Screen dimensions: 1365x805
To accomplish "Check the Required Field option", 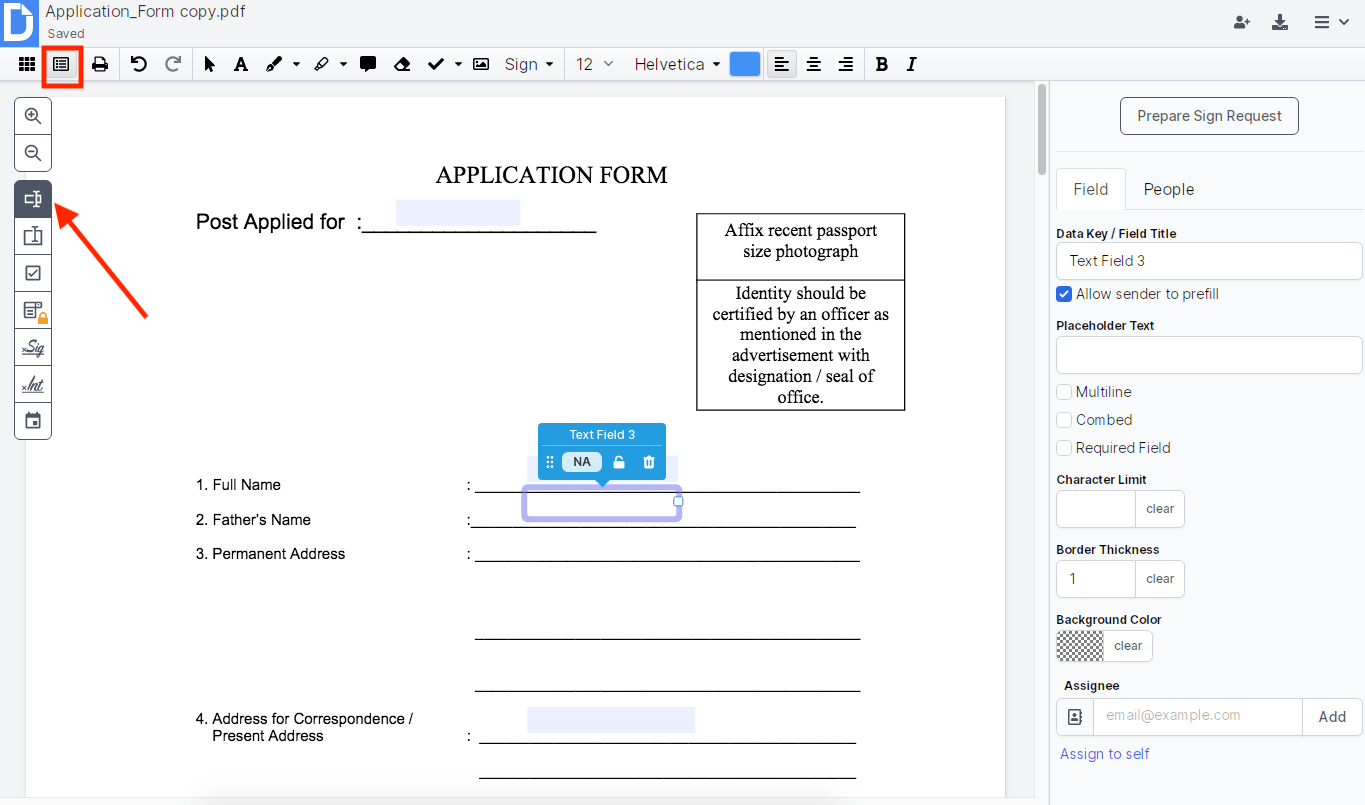I will tap(1064, 447).
